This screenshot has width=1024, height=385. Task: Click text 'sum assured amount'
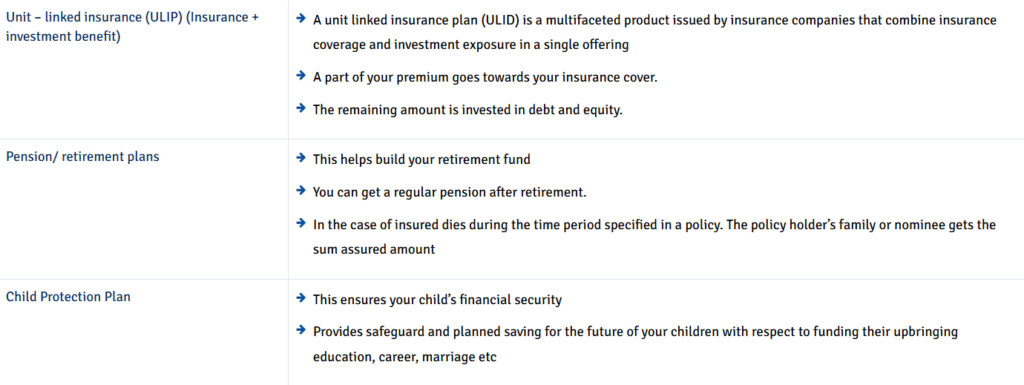coord(374,249)
